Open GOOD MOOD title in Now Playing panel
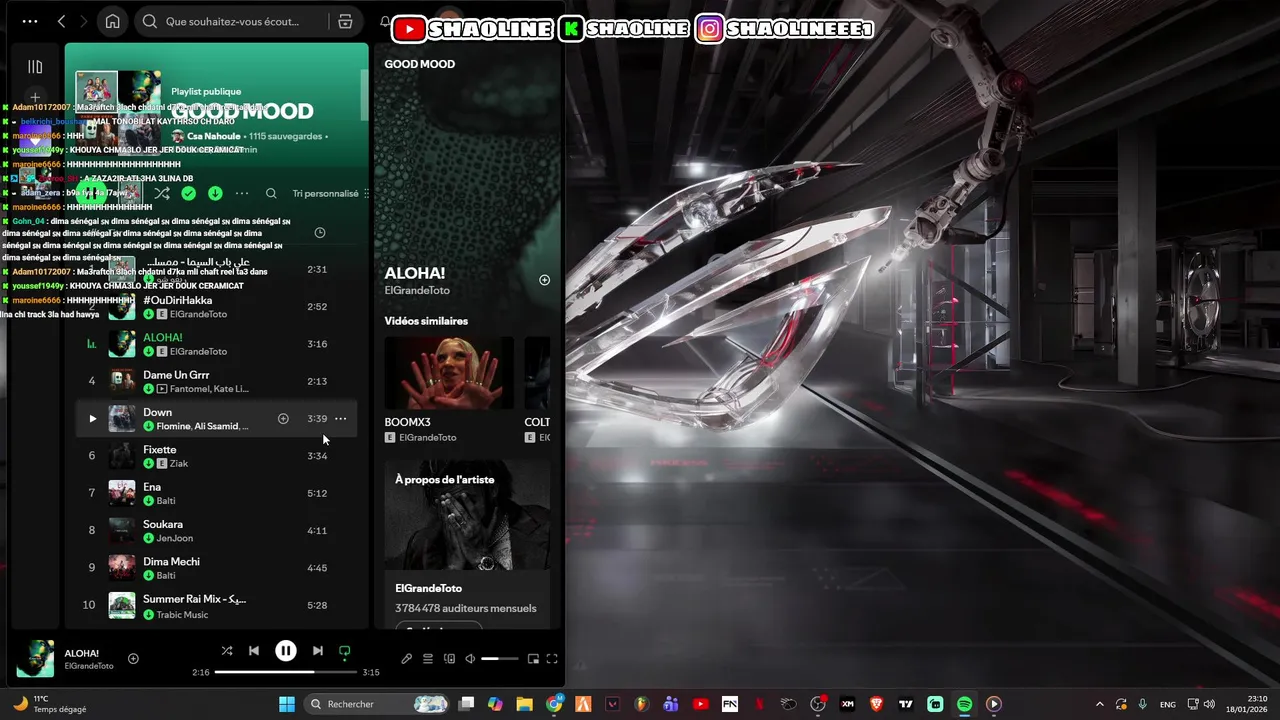Viewport: 1280px width, 720px height. coord(420,64)
